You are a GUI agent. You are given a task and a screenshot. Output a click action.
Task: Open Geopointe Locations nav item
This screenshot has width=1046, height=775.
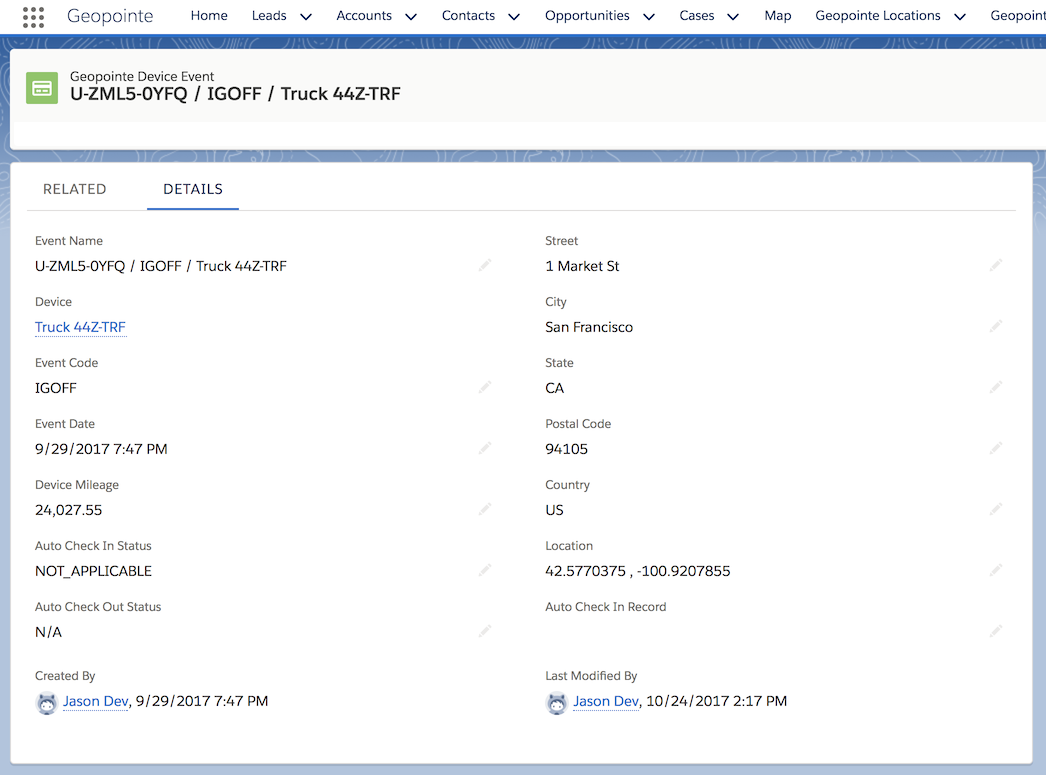click(878, 15)
